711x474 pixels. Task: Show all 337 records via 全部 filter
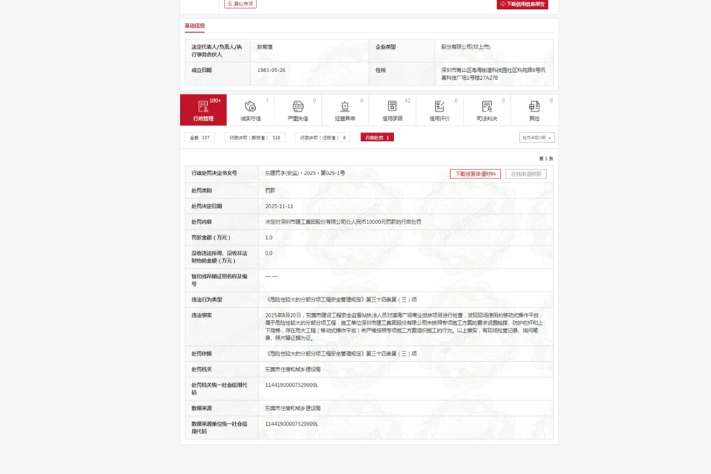tap(201, 137)
